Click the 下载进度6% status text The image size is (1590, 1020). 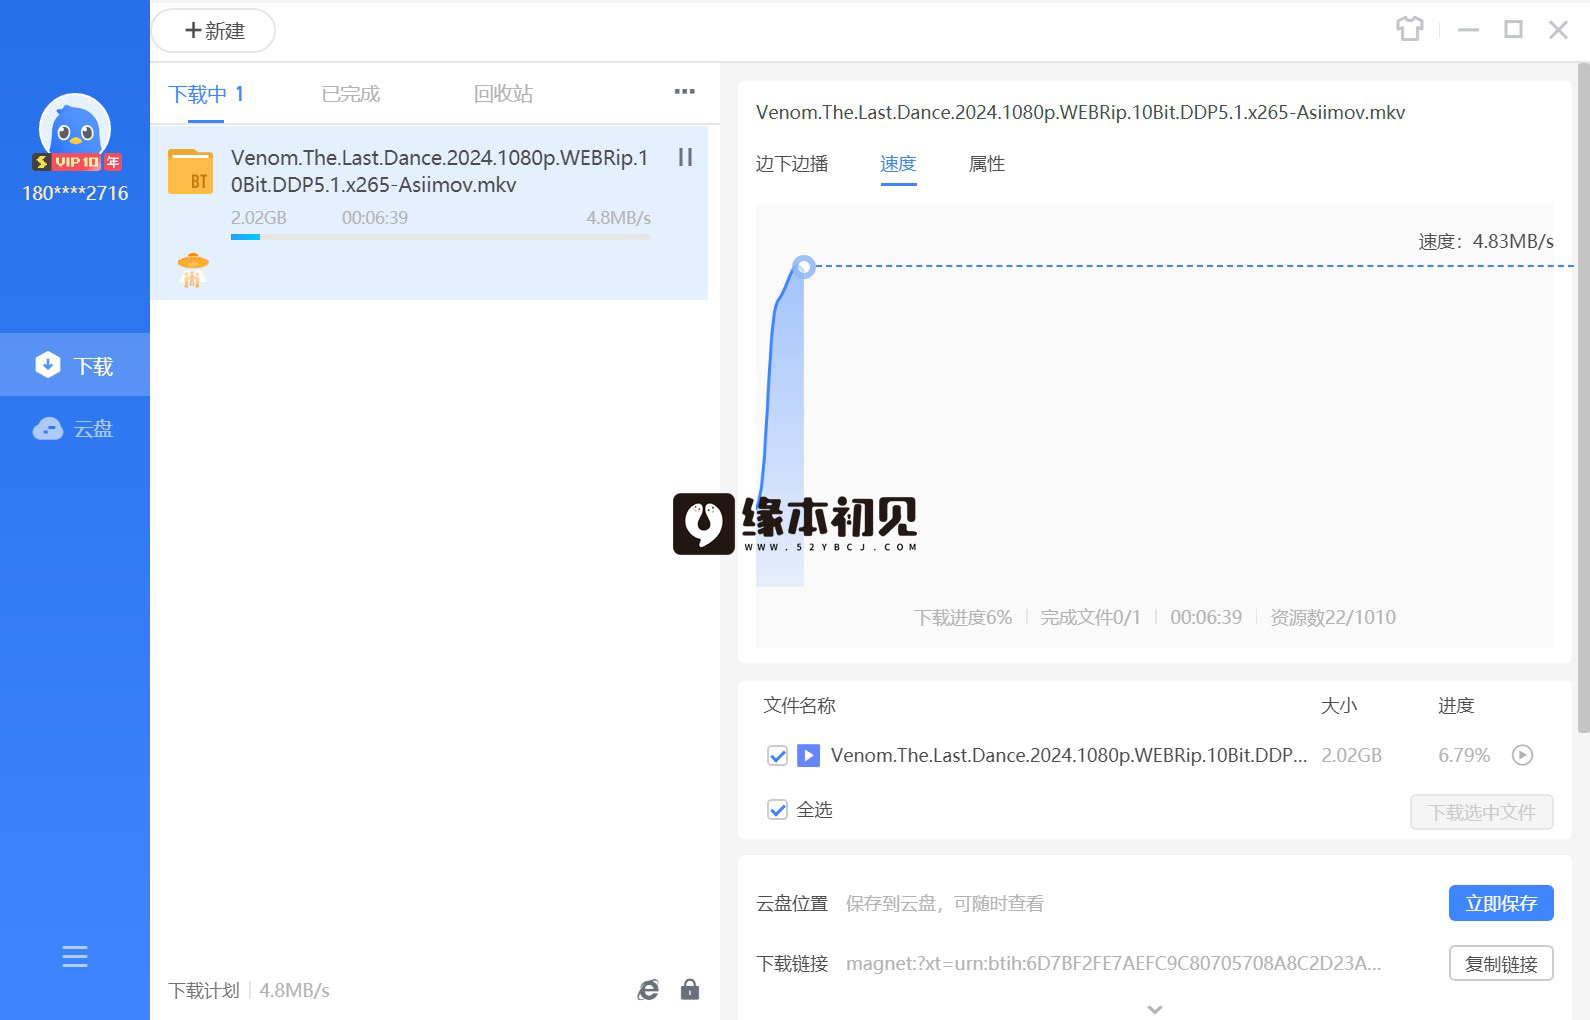tap(963, 618)
